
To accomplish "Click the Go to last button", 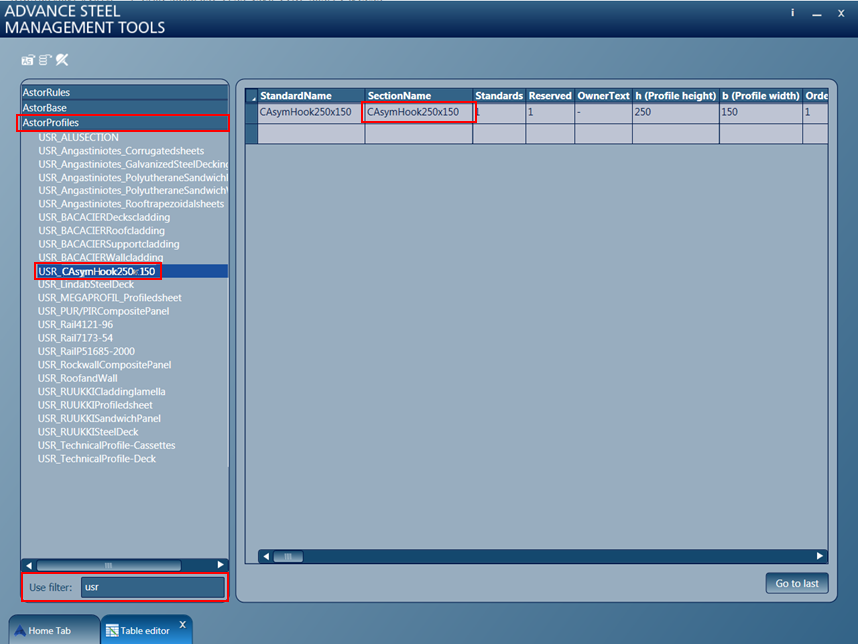I will [797, 583].
